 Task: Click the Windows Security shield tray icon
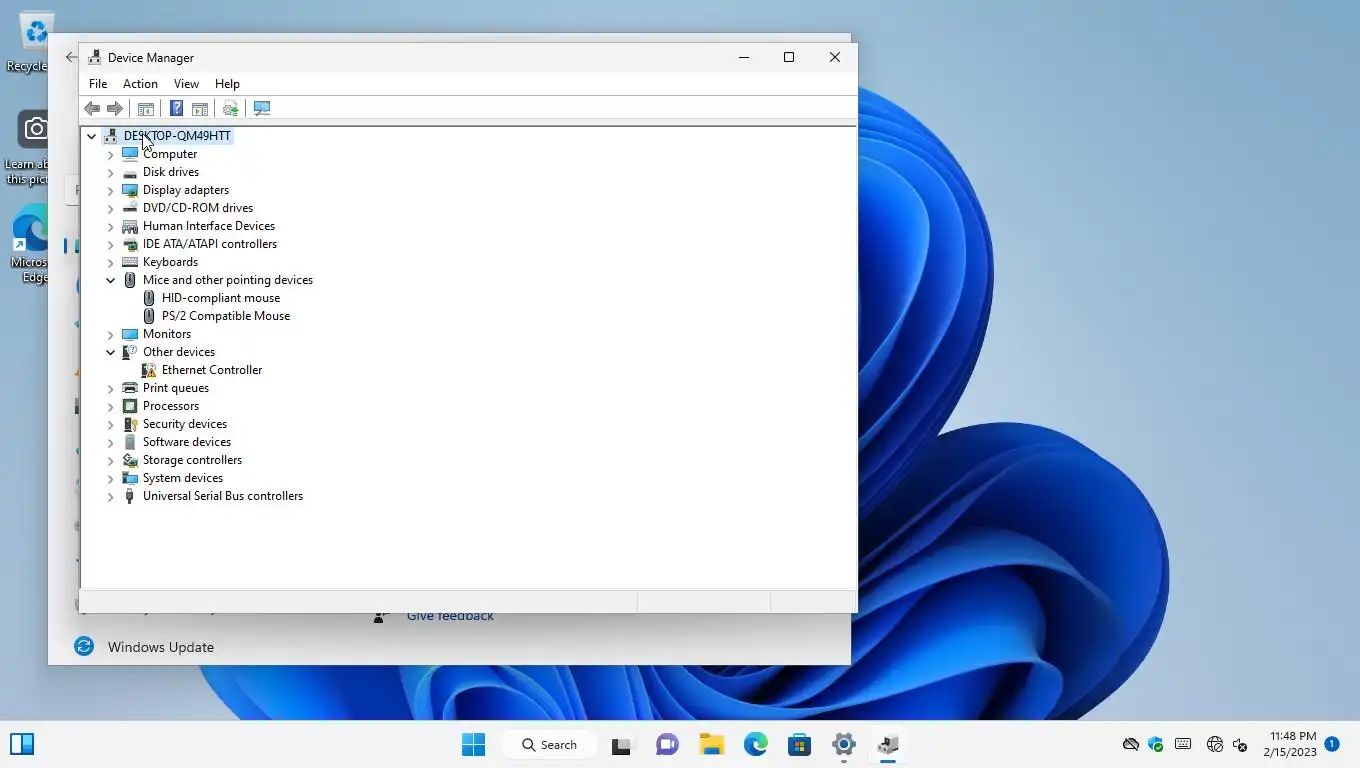click(x=1156, y=744)
